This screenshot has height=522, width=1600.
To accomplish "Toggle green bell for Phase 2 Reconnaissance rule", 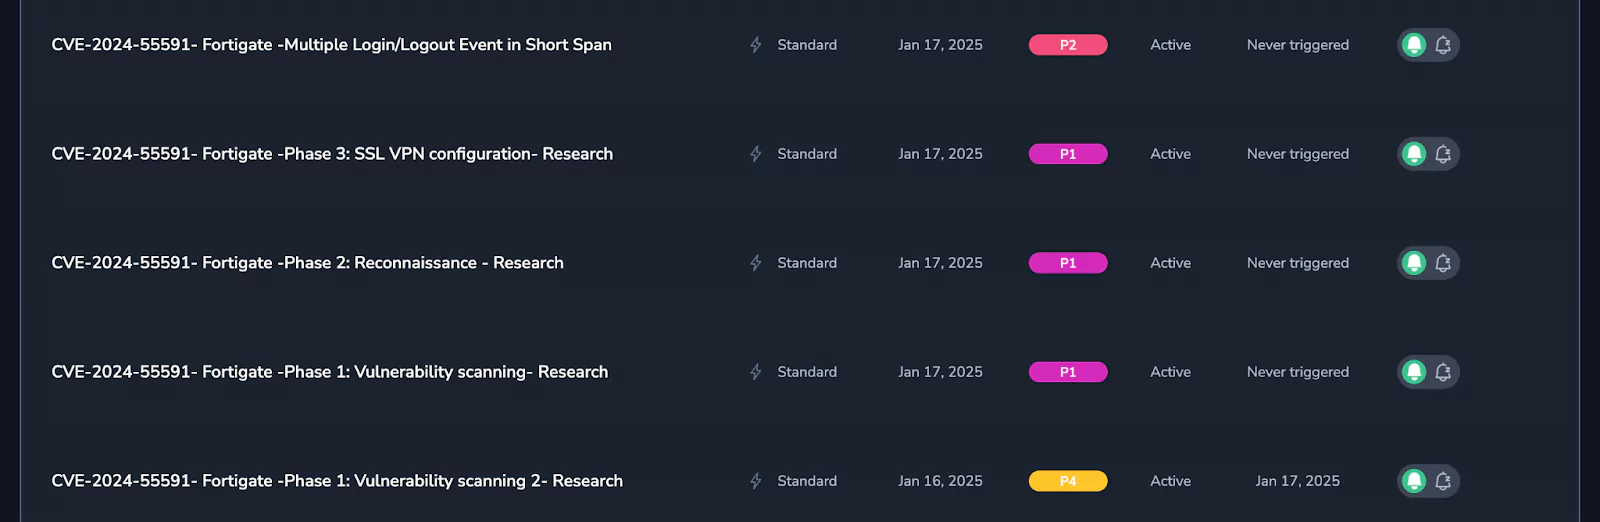I will click(x=1414, y=263).
